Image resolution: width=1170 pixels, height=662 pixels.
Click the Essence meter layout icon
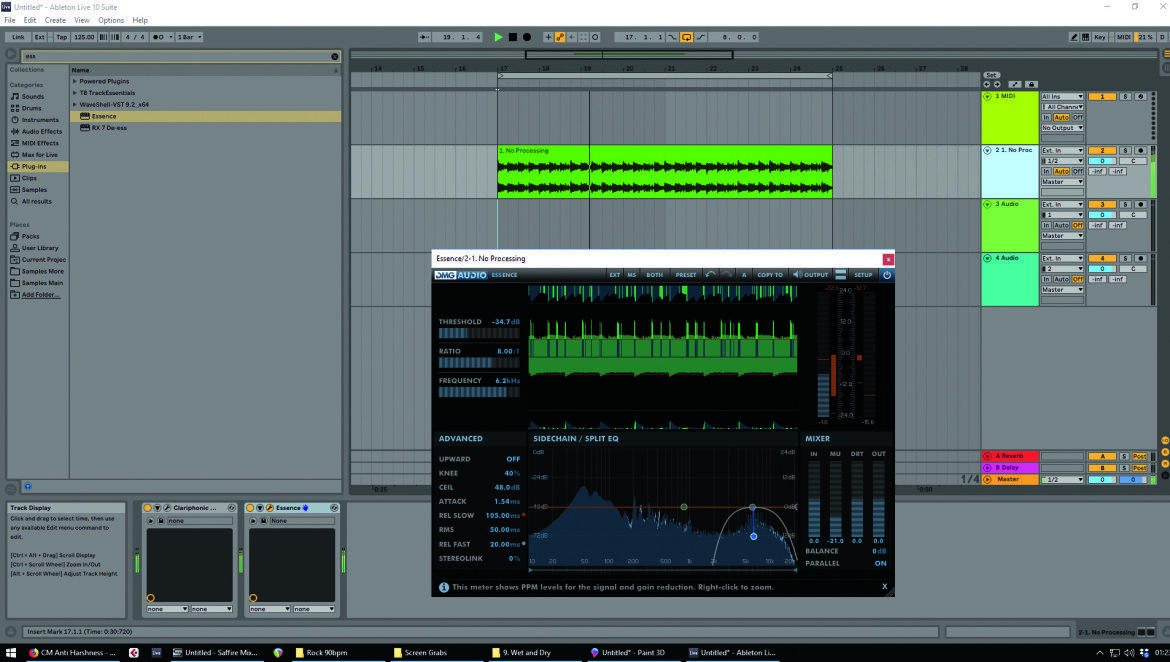click(x=840, y=275)
